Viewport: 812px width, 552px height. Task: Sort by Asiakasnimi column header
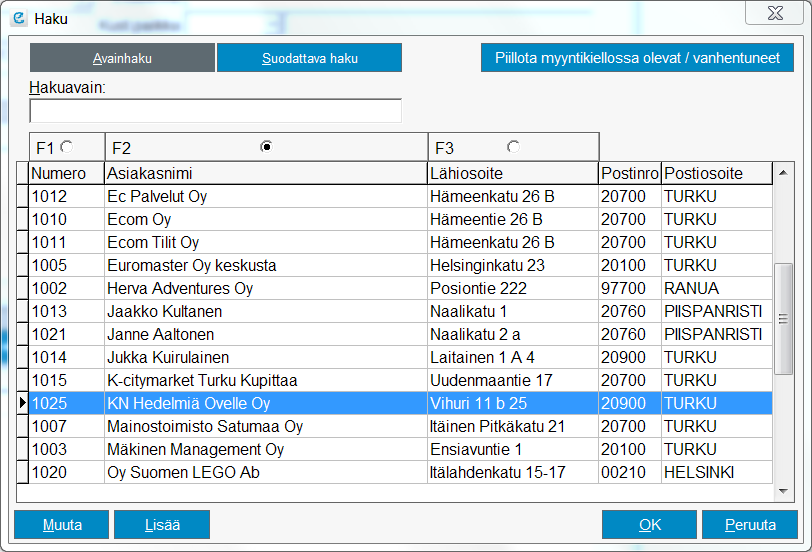(x=266, y=173)
